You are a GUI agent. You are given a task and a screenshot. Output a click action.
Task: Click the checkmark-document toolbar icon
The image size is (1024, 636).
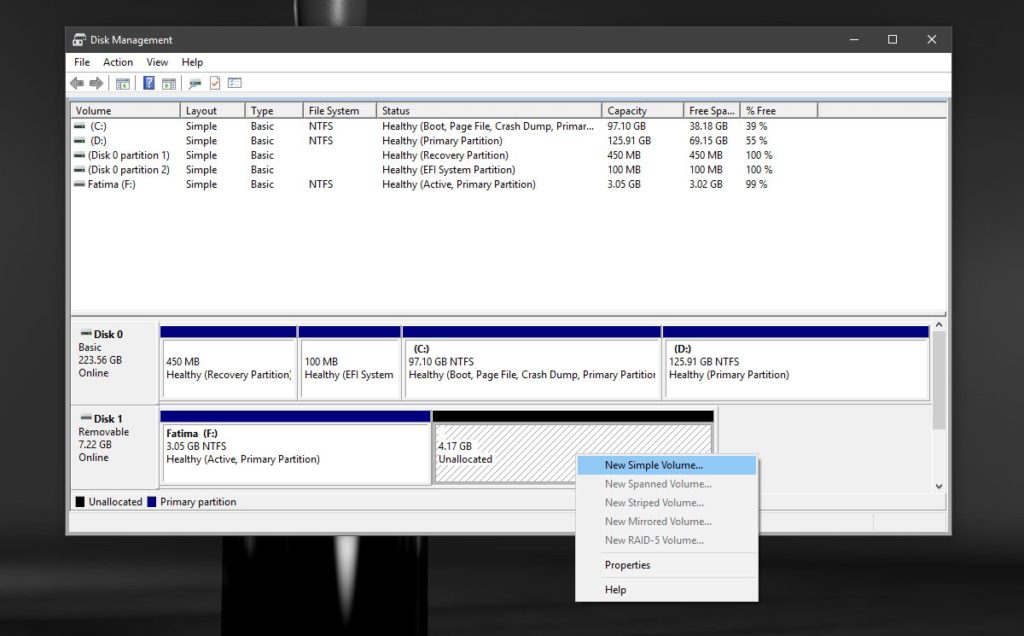(x=214, y=83)
